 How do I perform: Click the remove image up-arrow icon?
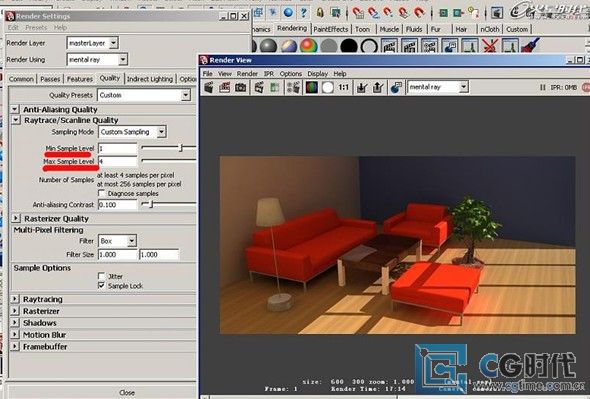378,87
